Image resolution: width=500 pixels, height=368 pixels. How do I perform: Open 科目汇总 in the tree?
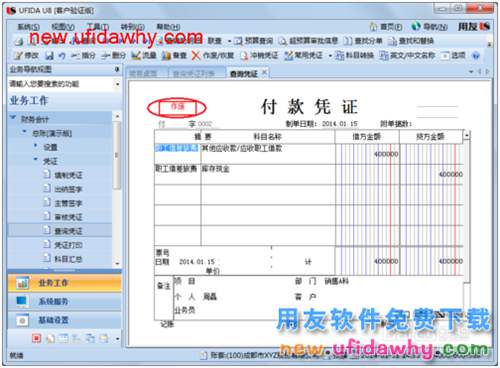pyautogui.click(x=68, y=259)
